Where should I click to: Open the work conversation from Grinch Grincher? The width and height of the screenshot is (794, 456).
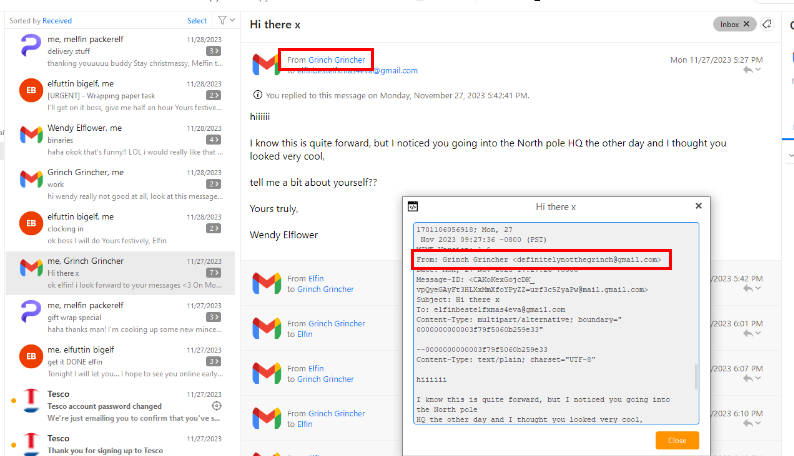point(120,184)
